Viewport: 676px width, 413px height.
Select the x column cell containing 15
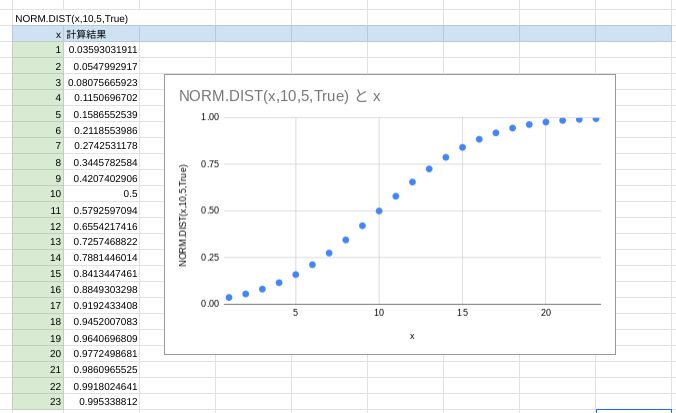38,274
